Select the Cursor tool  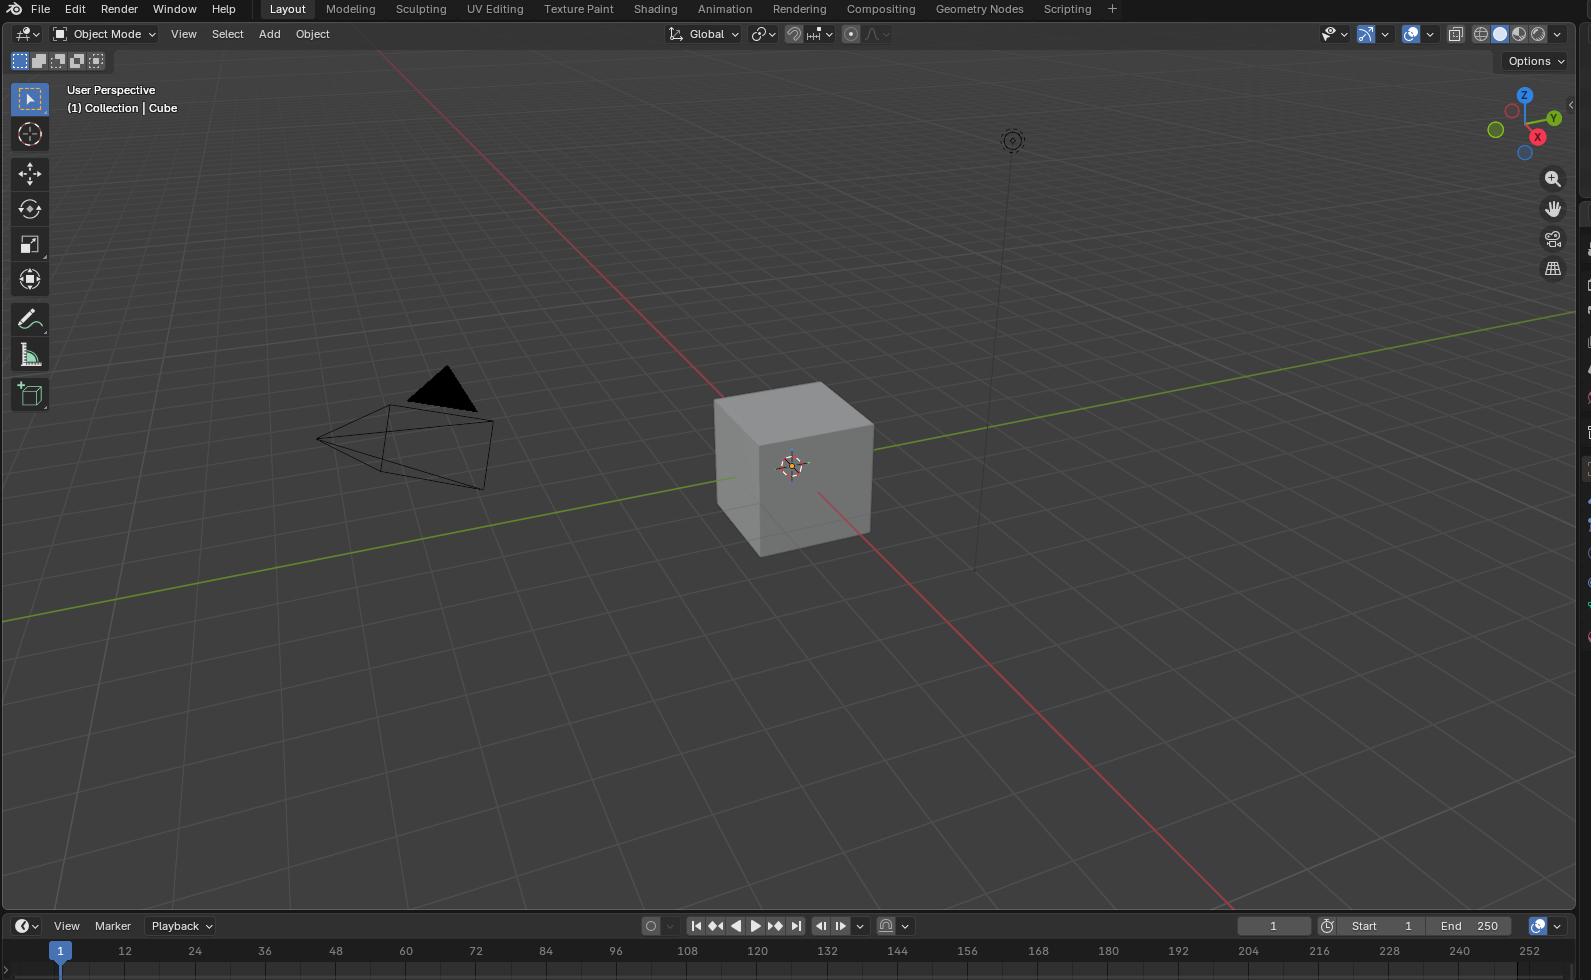point(30,135)
